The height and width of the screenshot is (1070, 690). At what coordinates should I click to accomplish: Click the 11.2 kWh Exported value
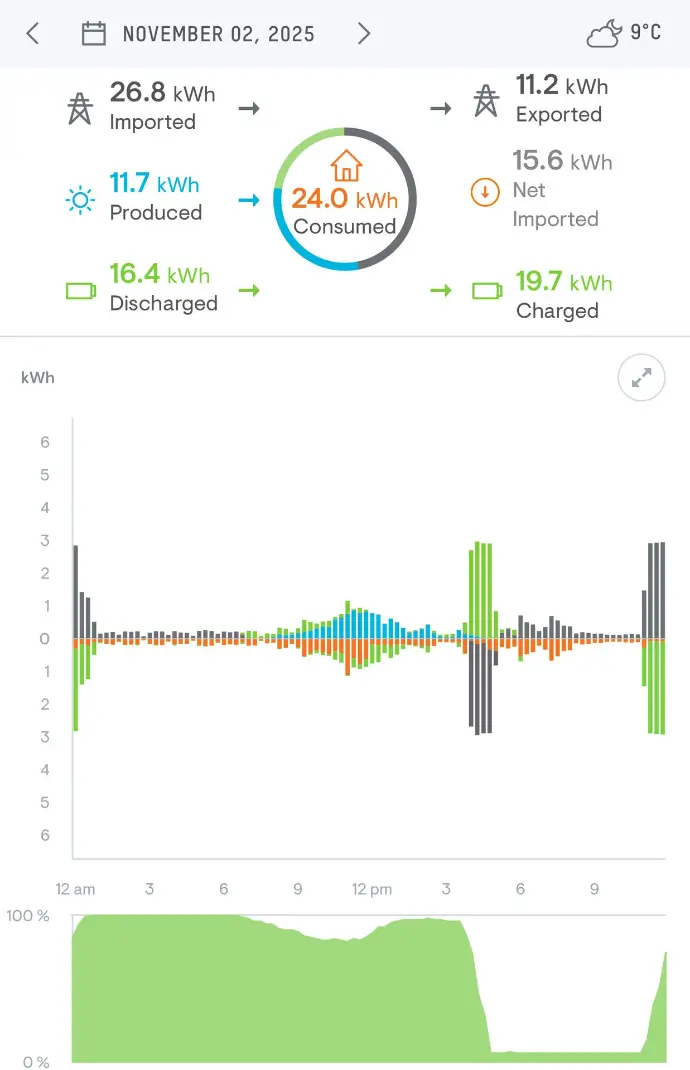pyautogui.click(x=560, y=86)
